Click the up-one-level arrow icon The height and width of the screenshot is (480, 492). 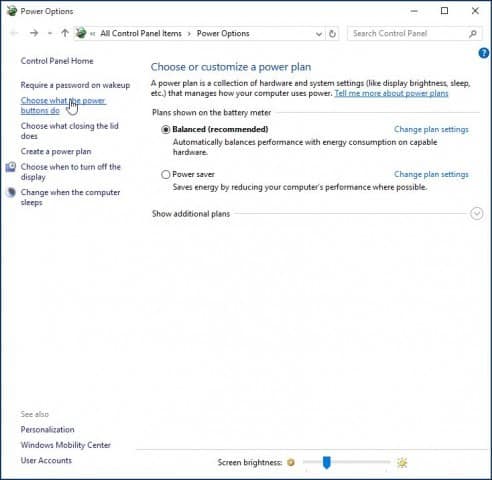pyautogui.click(x=65, y=33)
